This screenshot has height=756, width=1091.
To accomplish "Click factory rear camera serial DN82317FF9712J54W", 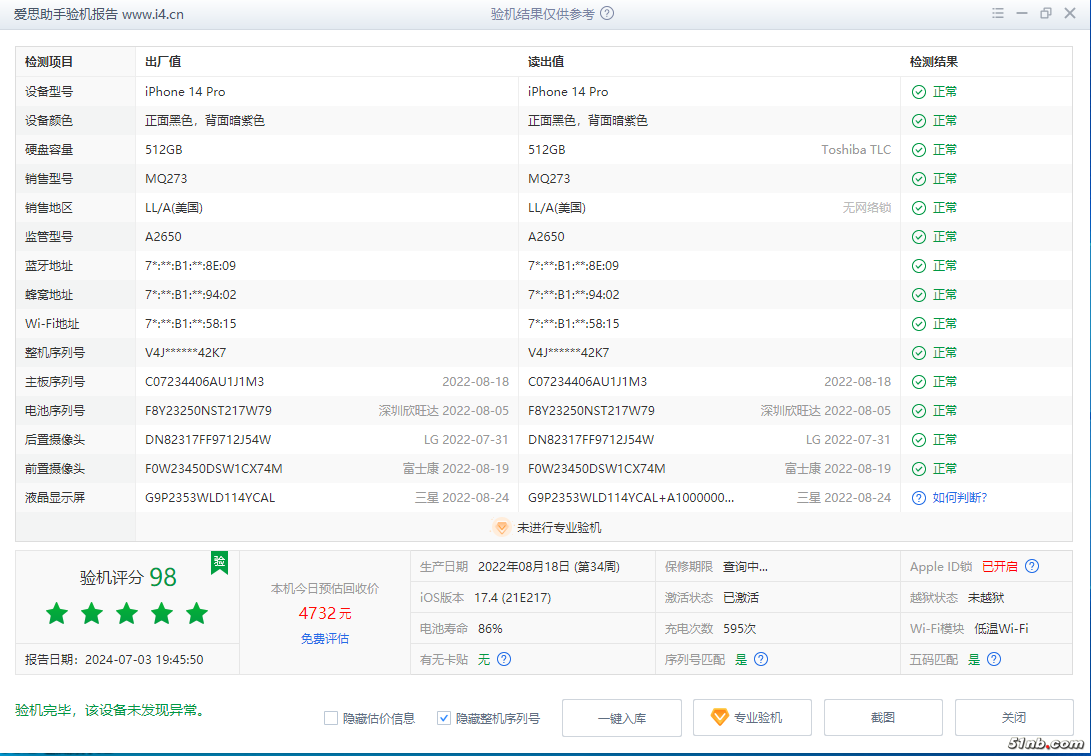I will (208, 440).
